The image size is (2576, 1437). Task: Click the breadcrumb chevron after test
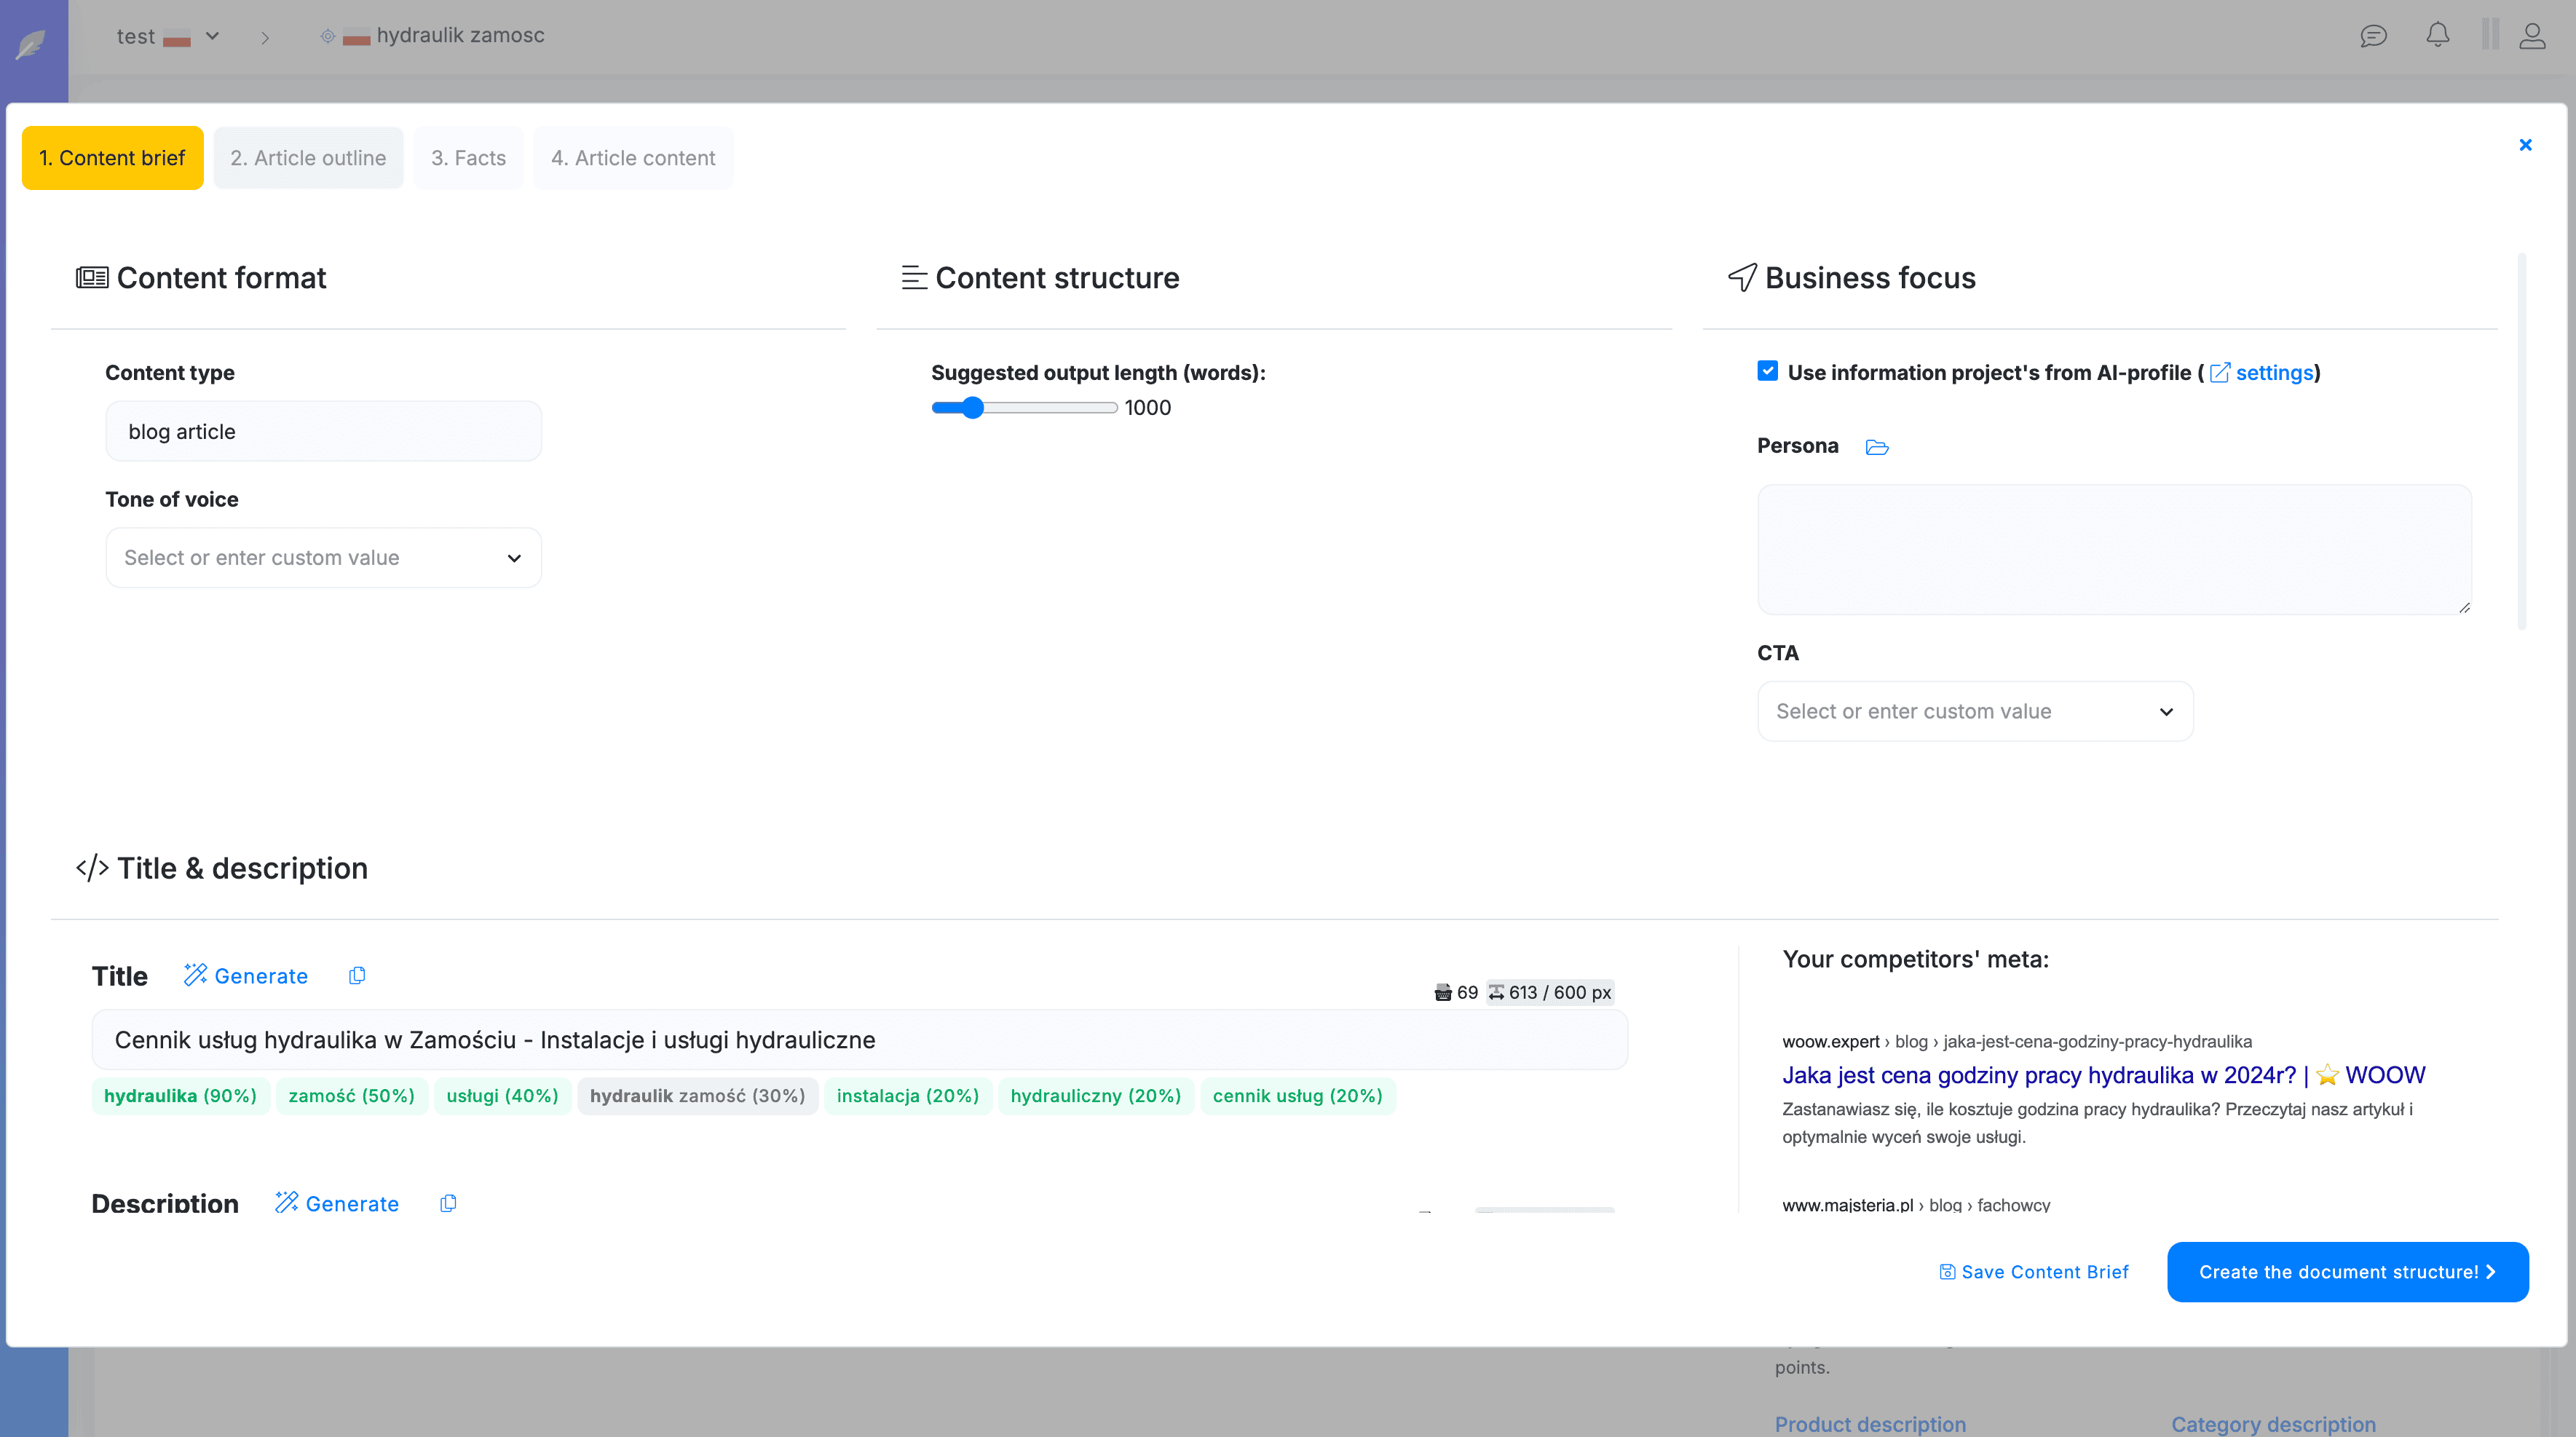click(x=265, y=38)
